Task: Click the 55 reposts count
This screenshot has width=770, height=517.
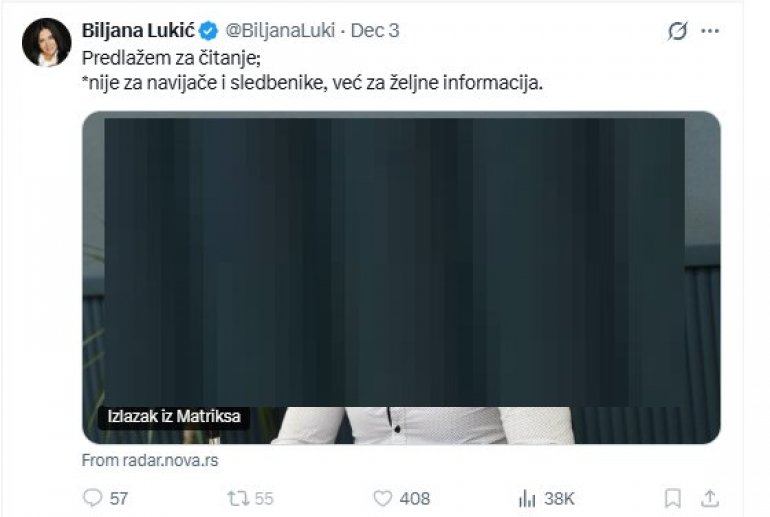Action: click(264, 499)
